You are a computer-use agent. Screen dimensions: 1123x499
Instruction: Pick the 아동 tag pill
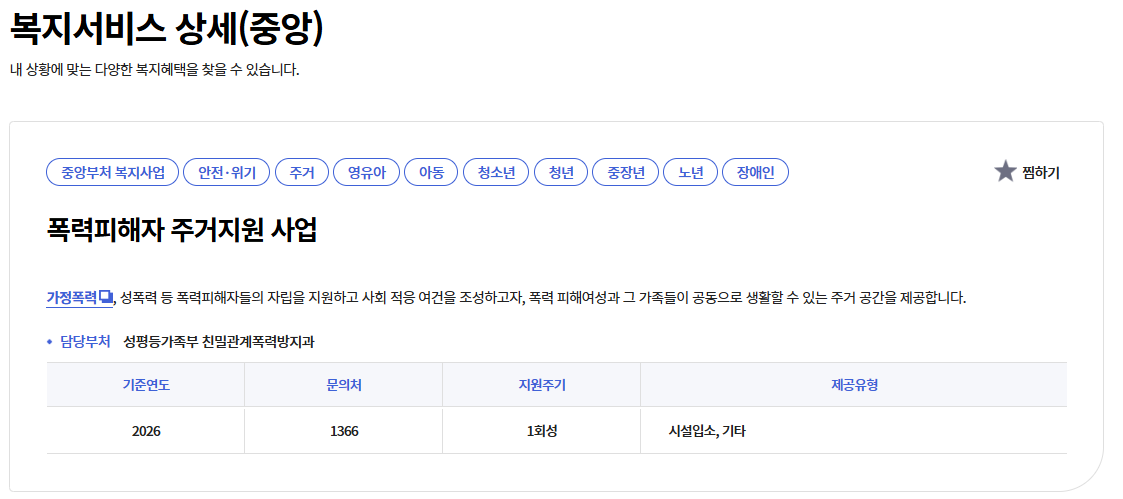coord(431,173)
